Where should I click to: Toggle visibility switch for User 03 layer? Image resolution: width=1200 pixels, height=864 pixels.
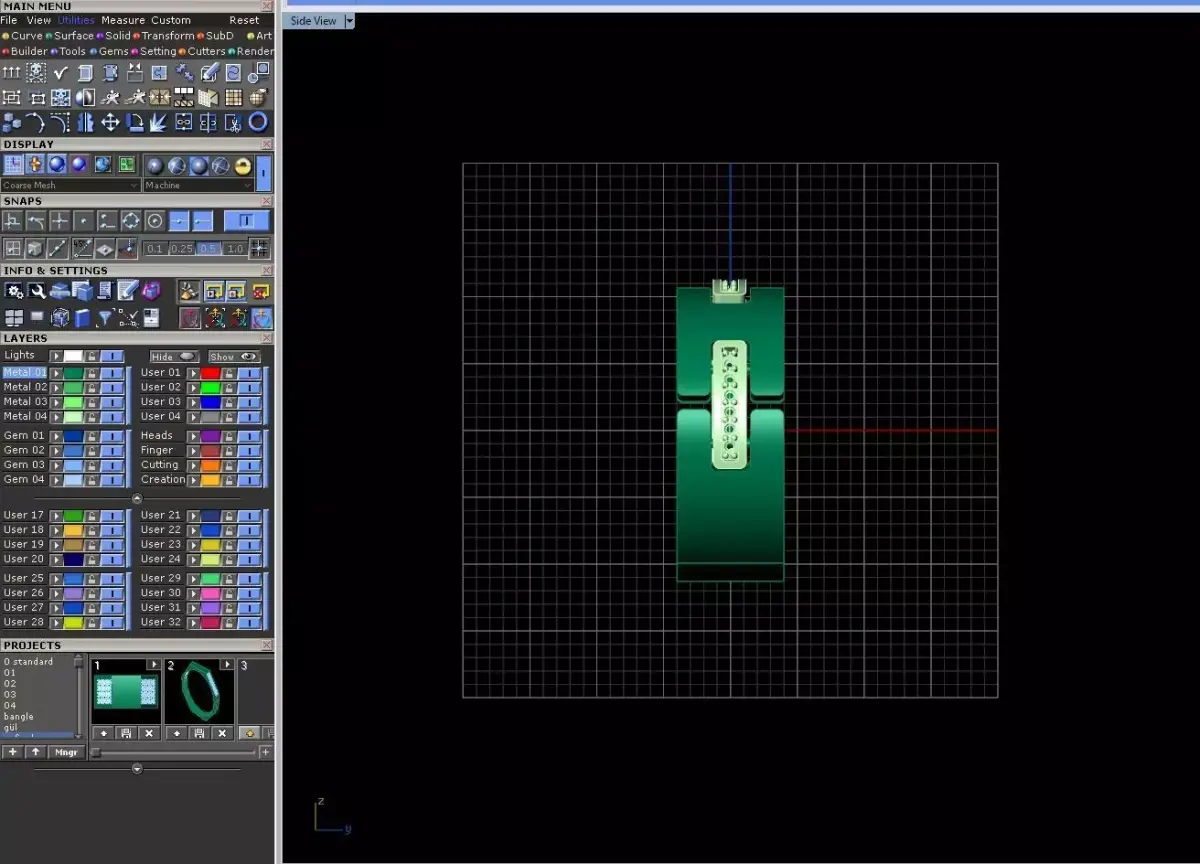point(248,401)
